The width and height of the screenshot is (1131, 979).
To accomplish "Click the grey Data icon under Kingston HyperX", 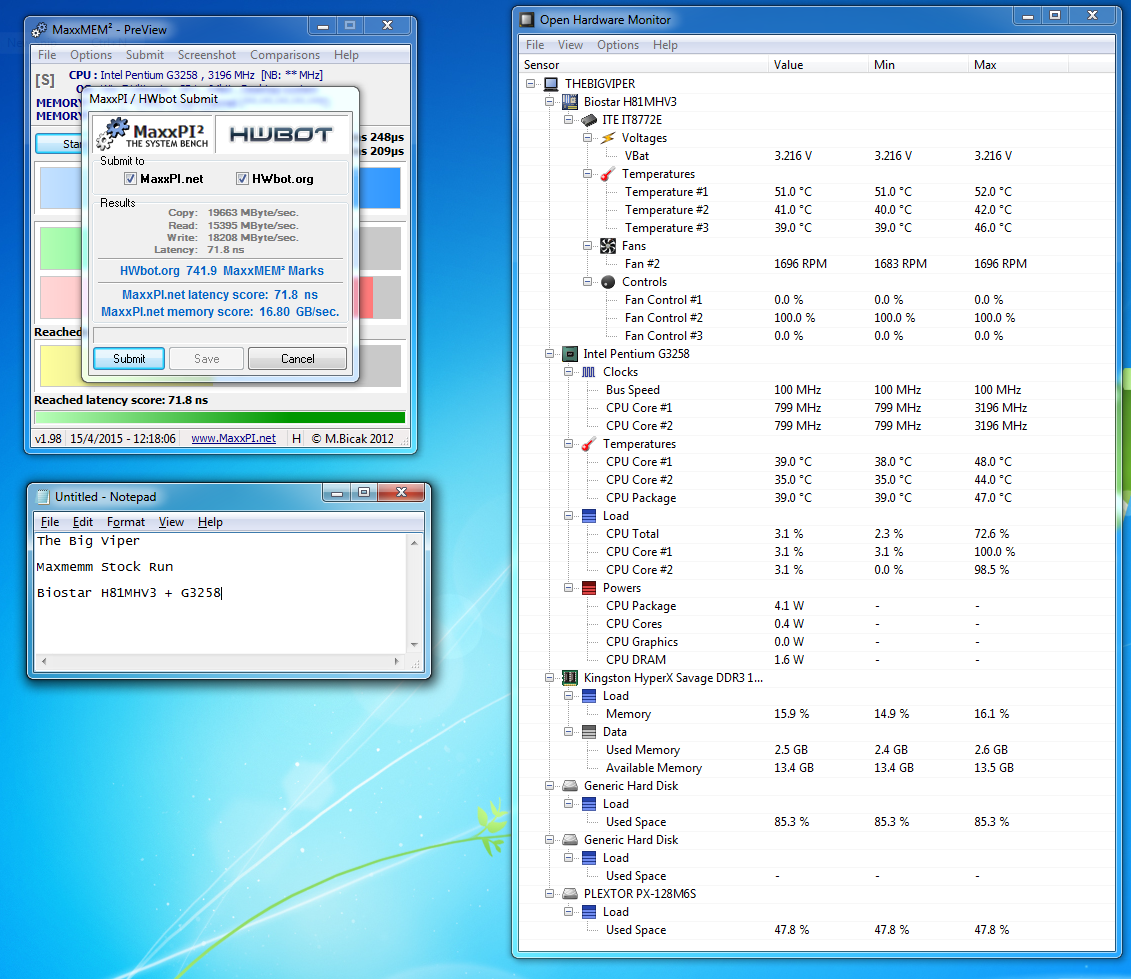I will (589, 732).
